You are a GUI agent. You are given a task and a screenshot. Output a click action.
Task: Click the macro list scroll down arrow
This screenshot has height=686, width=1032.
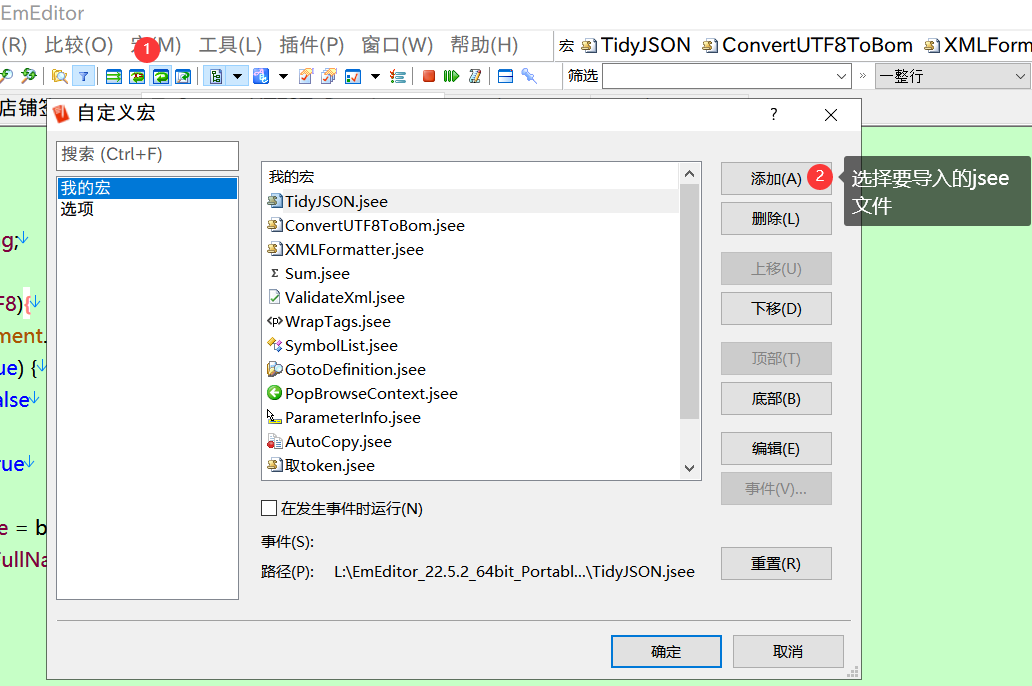click(689, 468)
